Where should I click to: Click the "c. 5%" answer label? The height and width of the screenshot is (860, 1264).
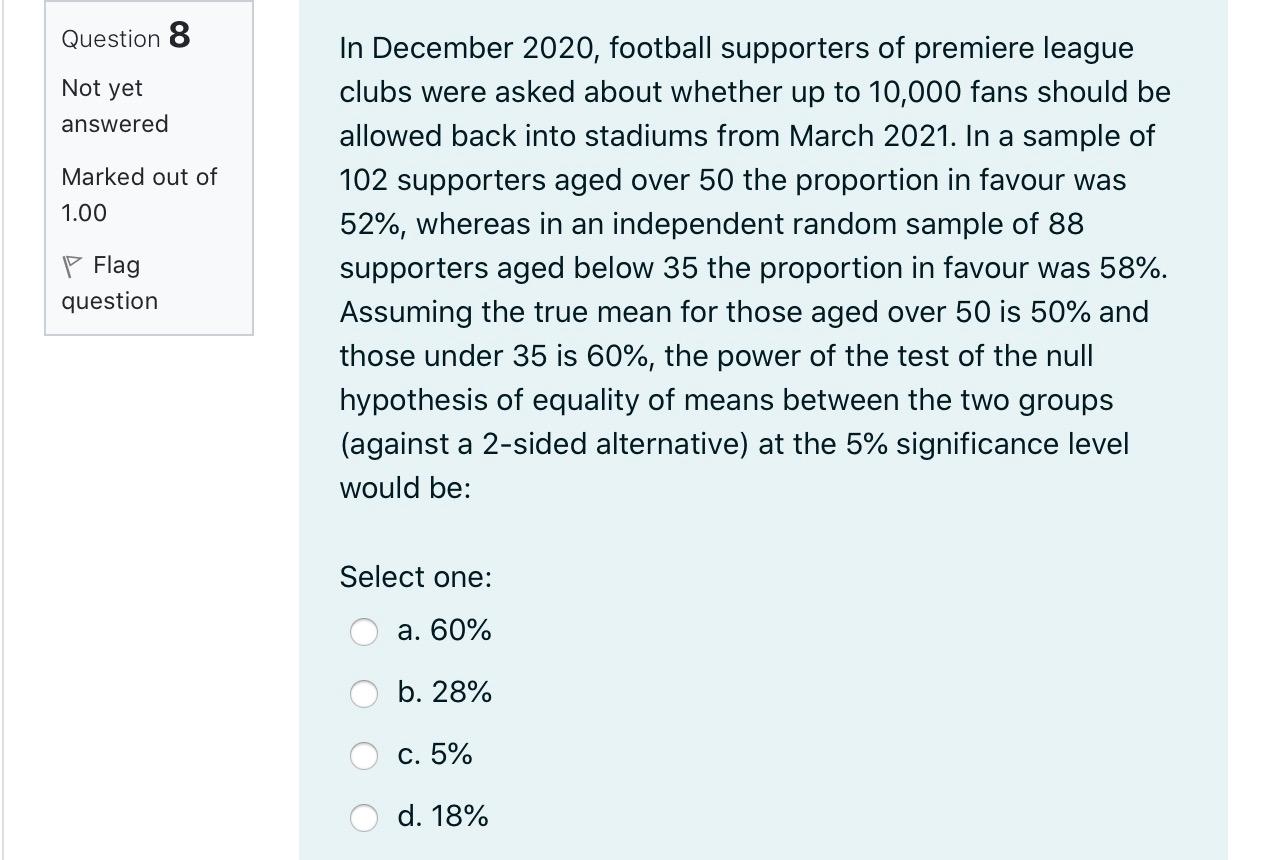pyautogui.click(x=434, y=754)
